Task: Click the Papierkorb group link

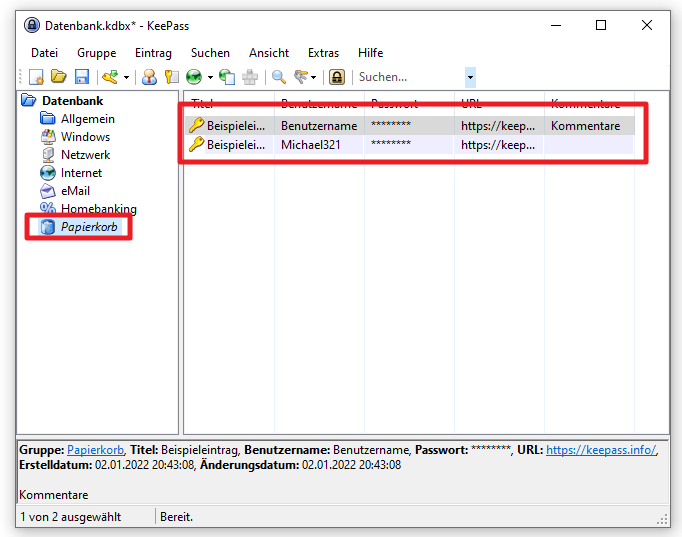Action: [95, 450]
